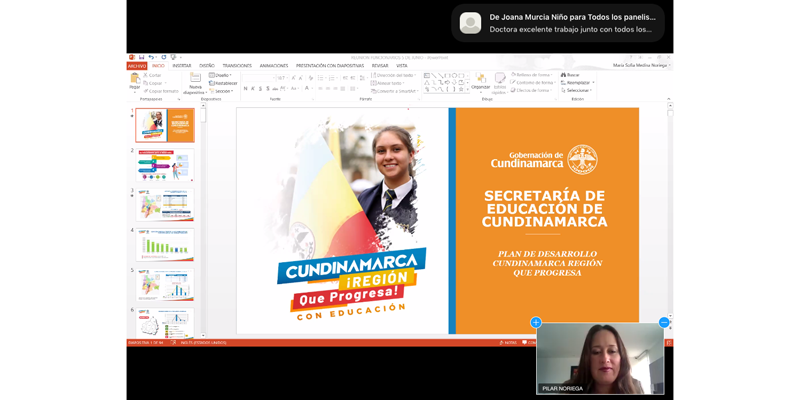
Task: Undo the last action in quick access toolbar
Action: pyautogui.click(x=151, y=57)
